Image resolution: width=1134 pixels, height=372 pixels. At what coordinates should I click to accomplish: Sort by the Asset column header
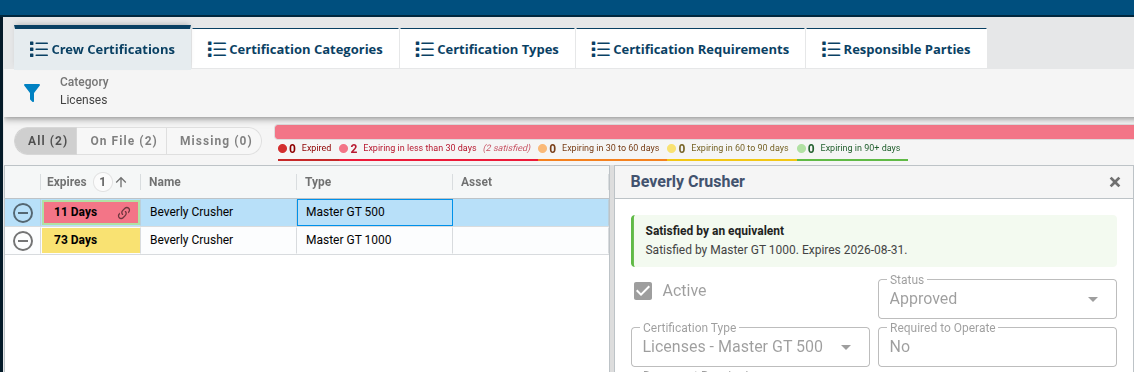tap(531, 182)
